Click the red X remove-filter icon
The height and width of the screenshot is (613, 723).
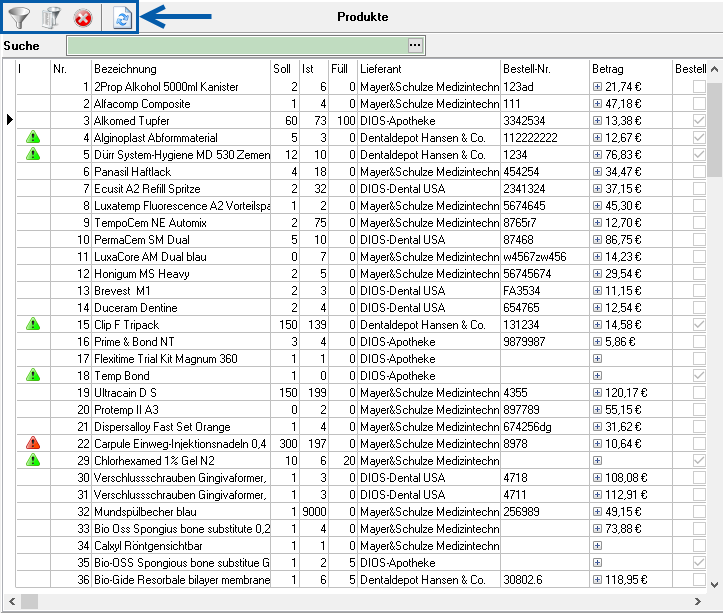pyautogui.click(x=83, y=18)
